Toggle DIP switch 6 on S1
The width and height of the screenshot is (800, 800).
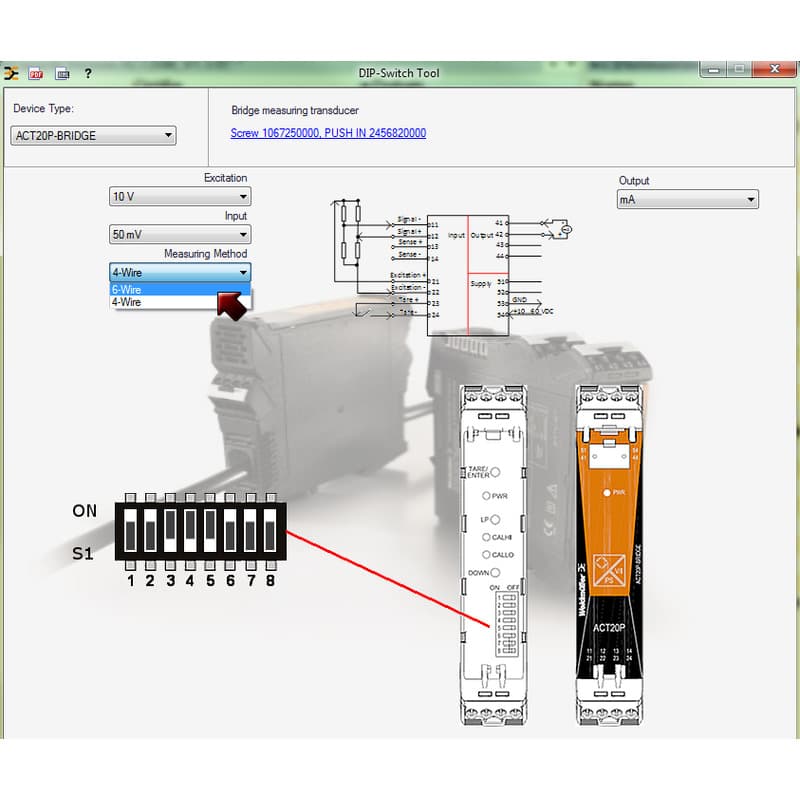tap(230, 530)
